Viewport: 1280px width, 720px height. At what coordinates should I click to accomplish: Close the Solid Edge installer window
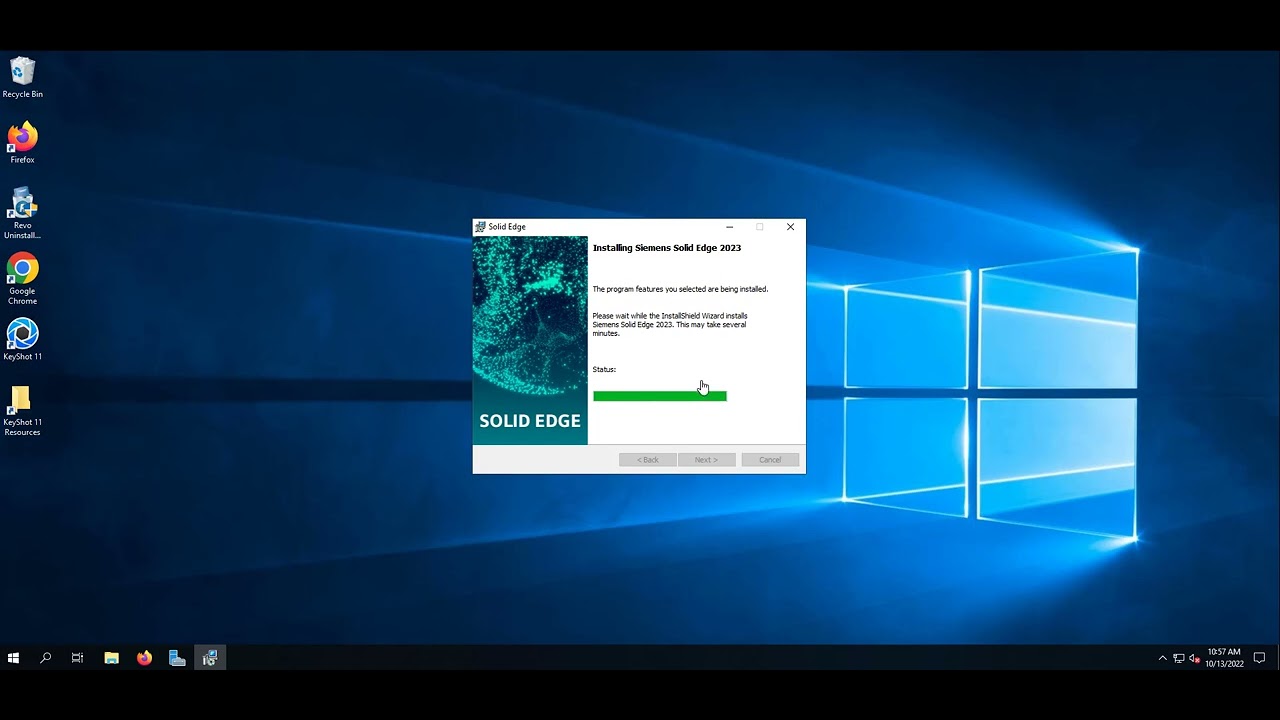click(790, 227)
